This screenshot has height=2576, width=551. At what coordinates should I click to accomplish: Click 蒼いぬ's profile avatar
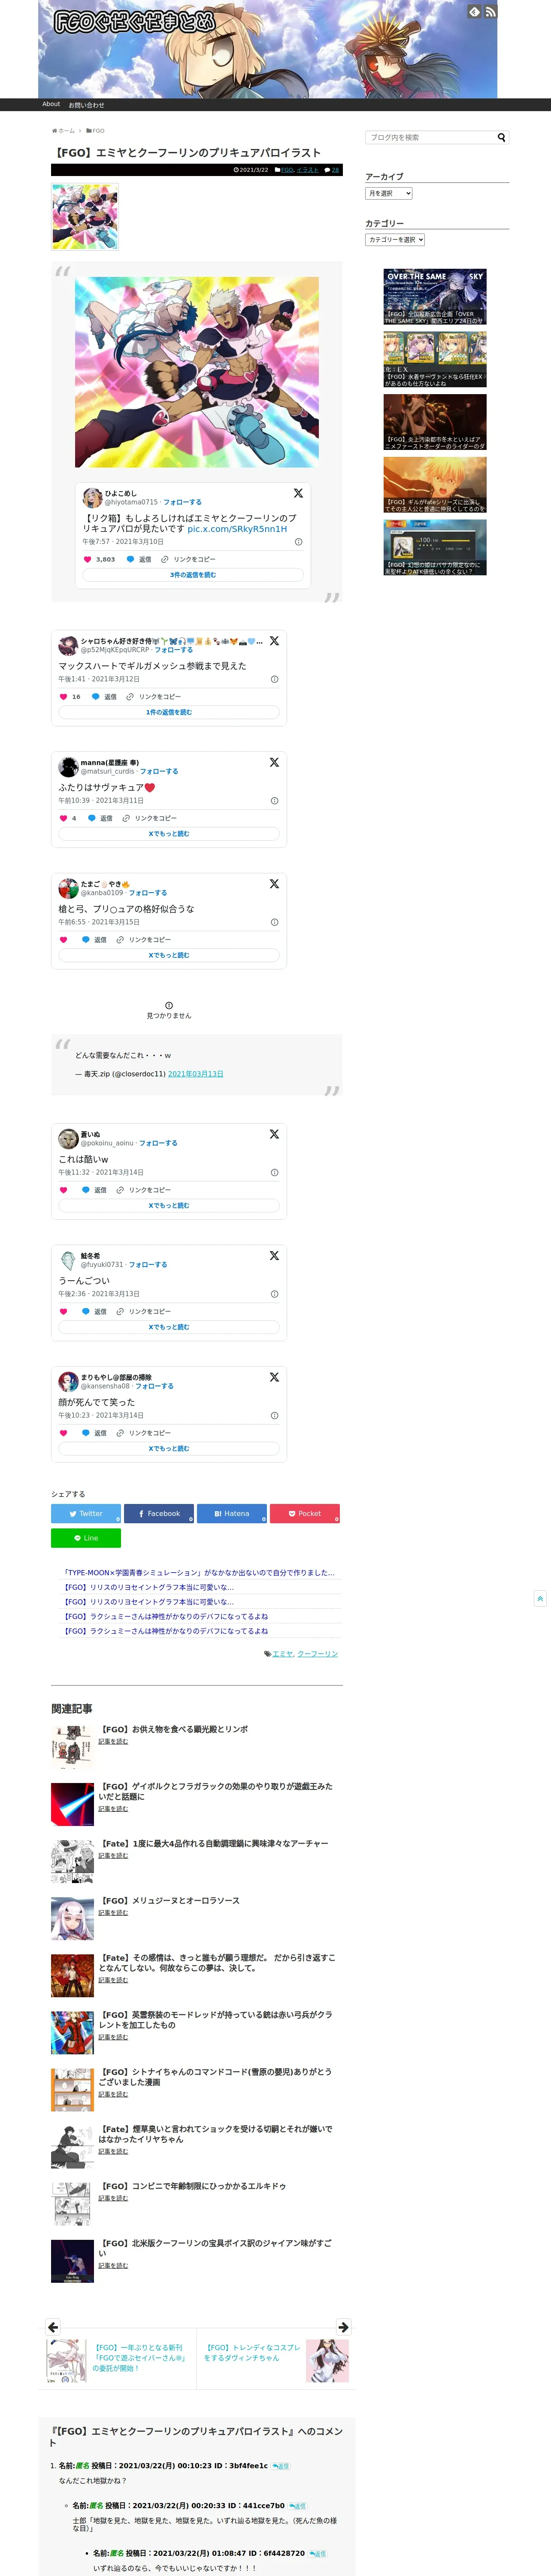[x=68, y=1138]
